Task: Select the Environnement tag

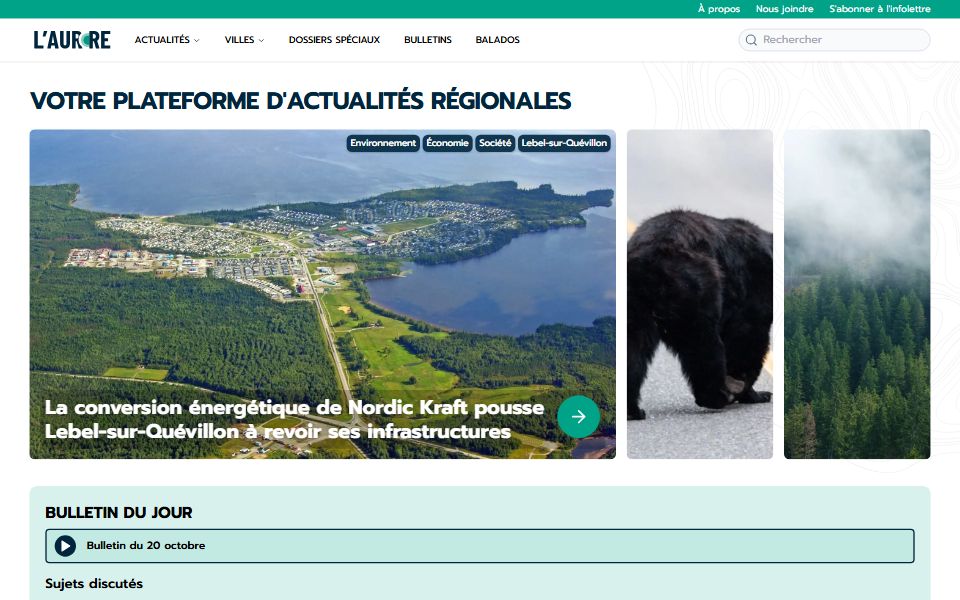Action: (383, 143)
